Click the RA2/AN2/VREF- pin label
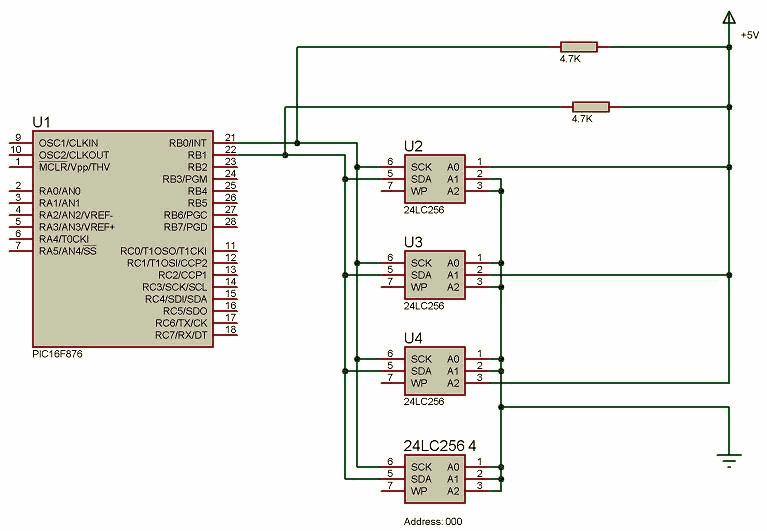The image size is (767, 531). (76, 215)
